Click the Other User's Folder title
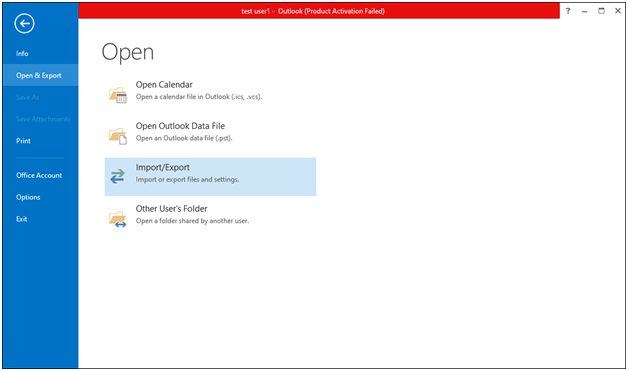This screenshot has width=628, height=371. [171, 209]
